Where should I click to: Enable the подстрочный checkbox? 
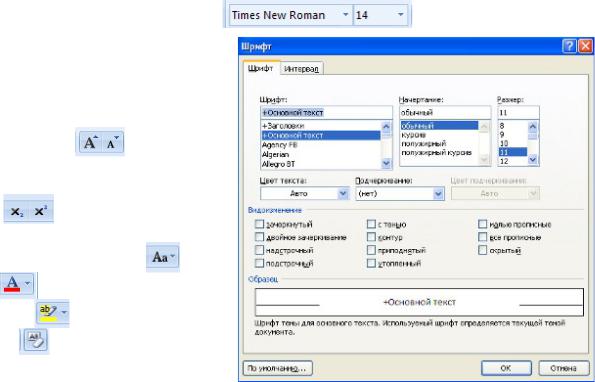[x=259, y=263]
